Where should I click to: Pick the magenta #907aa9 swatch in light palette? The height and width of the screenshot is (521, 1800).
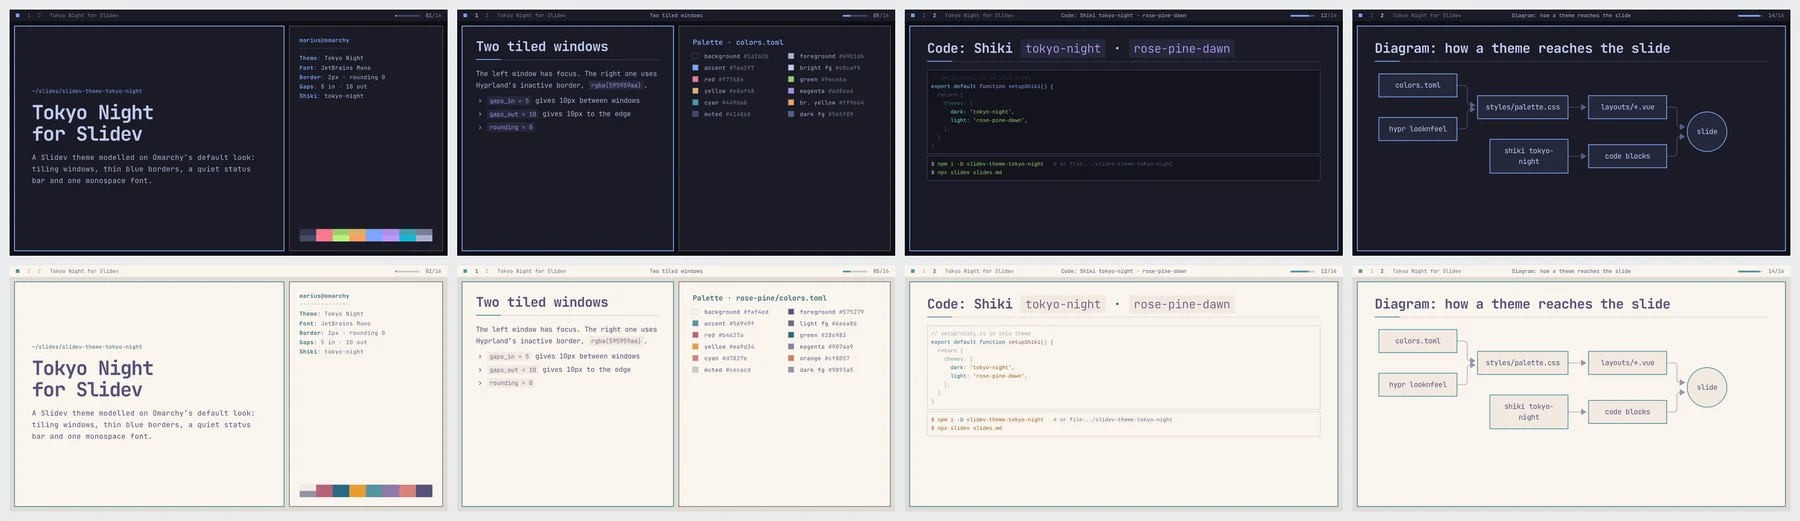pos(791,347)
